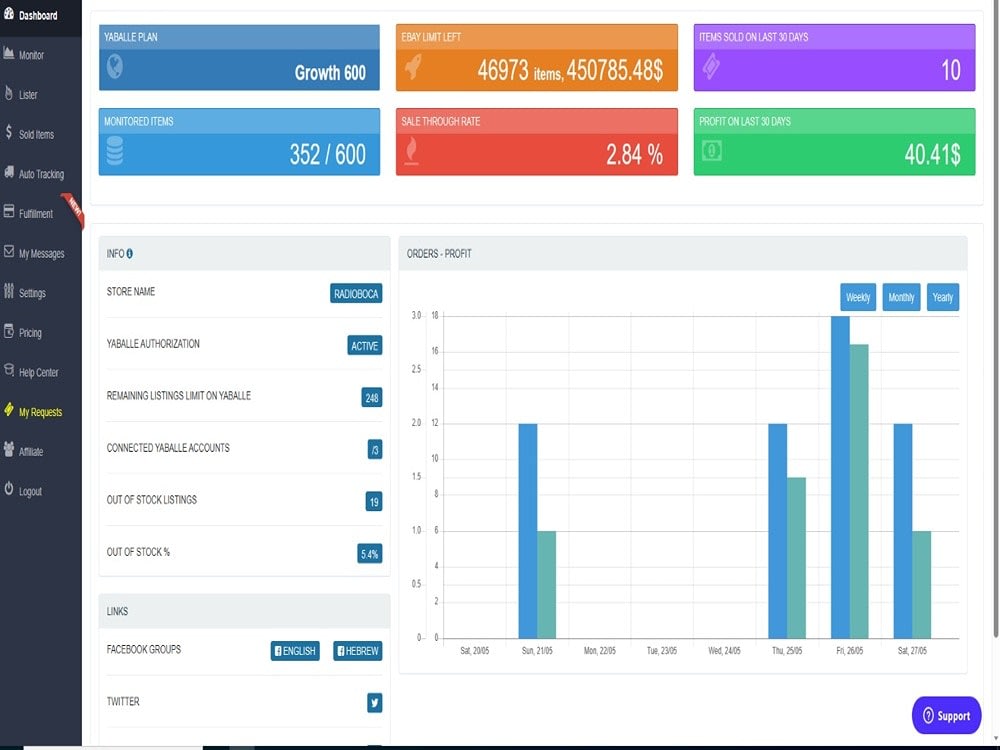Image resolution: width=1000 pixels, height=750 pixels.
Task: Go to Settings in sidebar
Action: pyautogui.click(x=41, y=293)
